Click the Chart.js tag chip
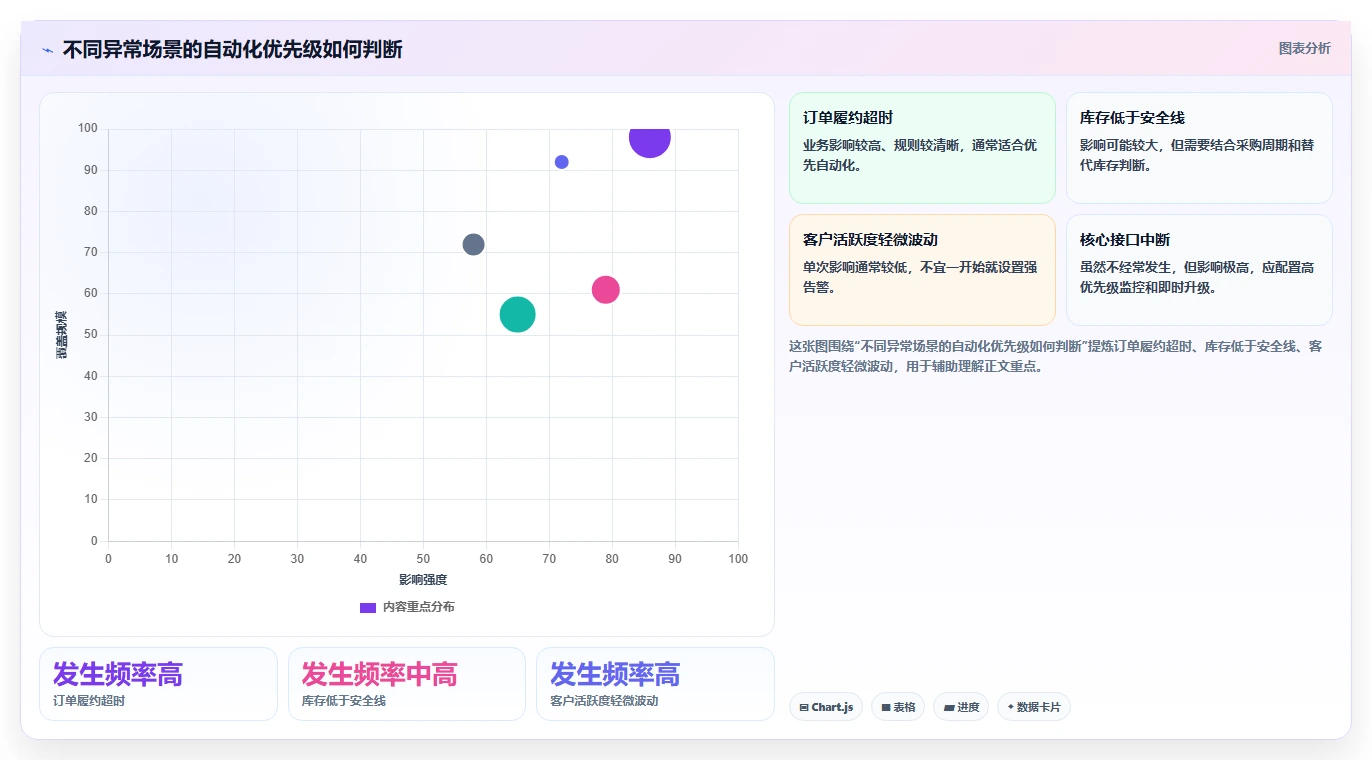The height and width of the screenshot is (760, 1372). [x=826, y=707]
